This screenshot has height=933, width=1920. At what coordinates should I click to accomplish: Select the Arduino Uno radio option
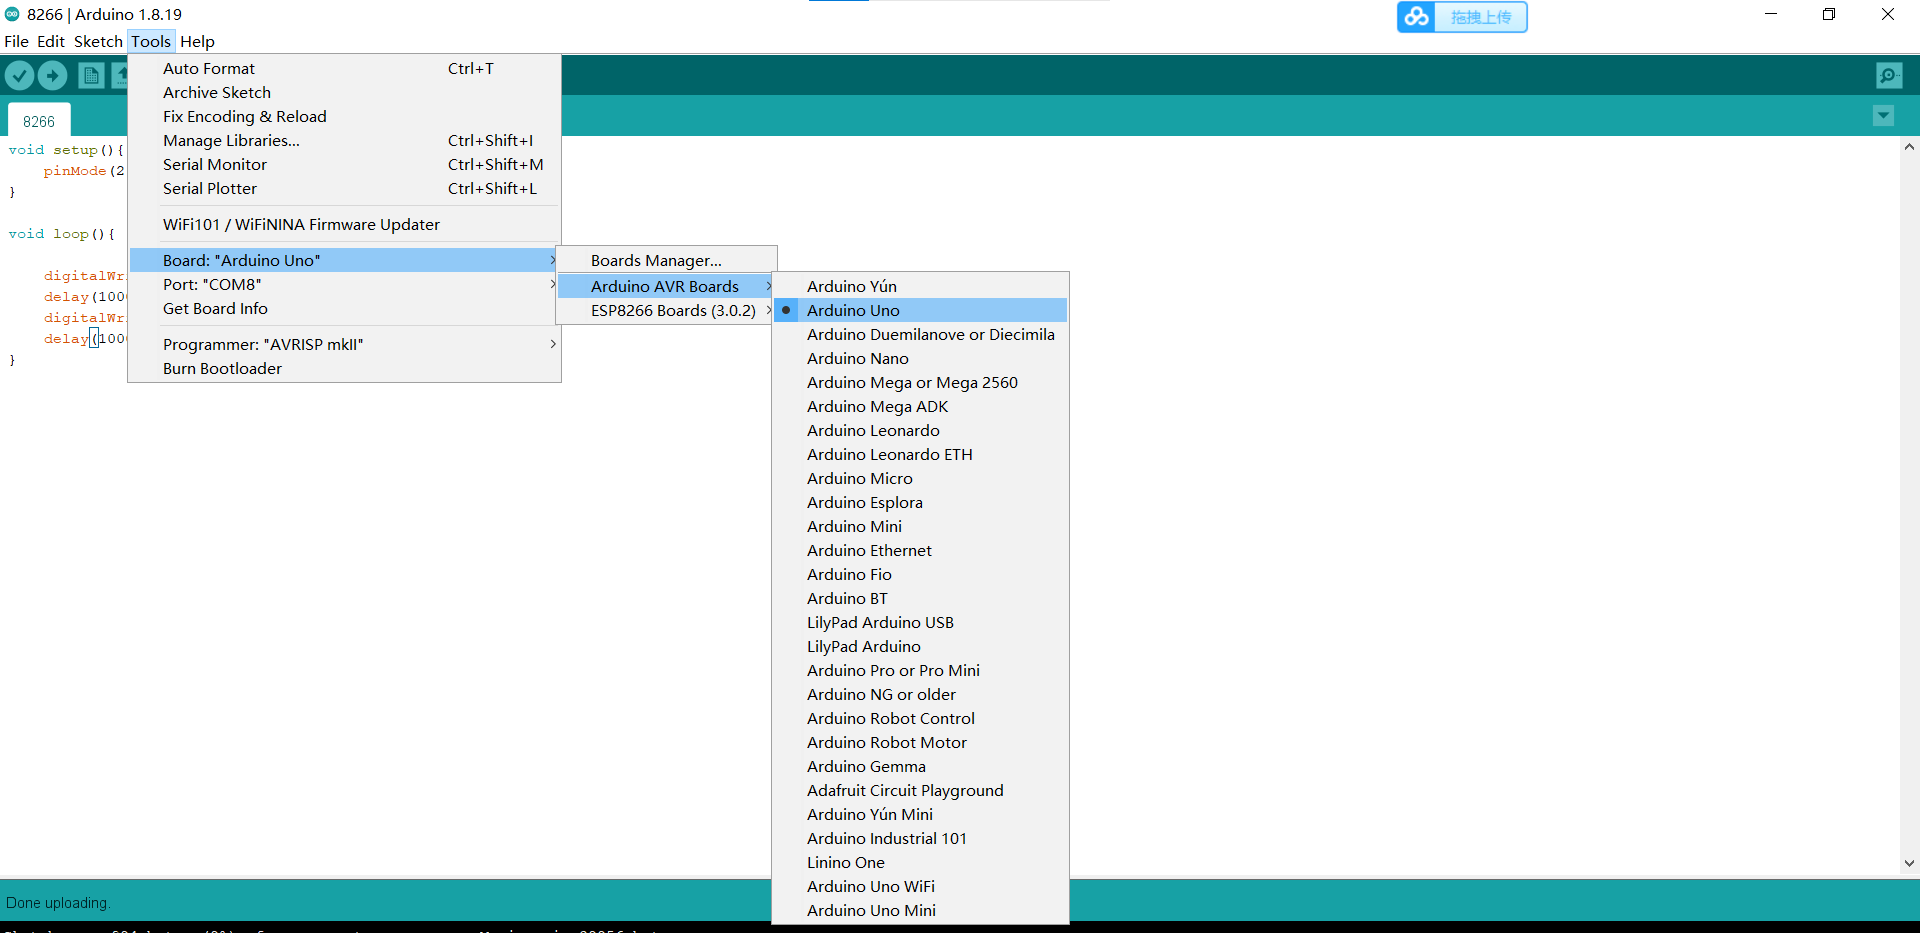[920, 310]
